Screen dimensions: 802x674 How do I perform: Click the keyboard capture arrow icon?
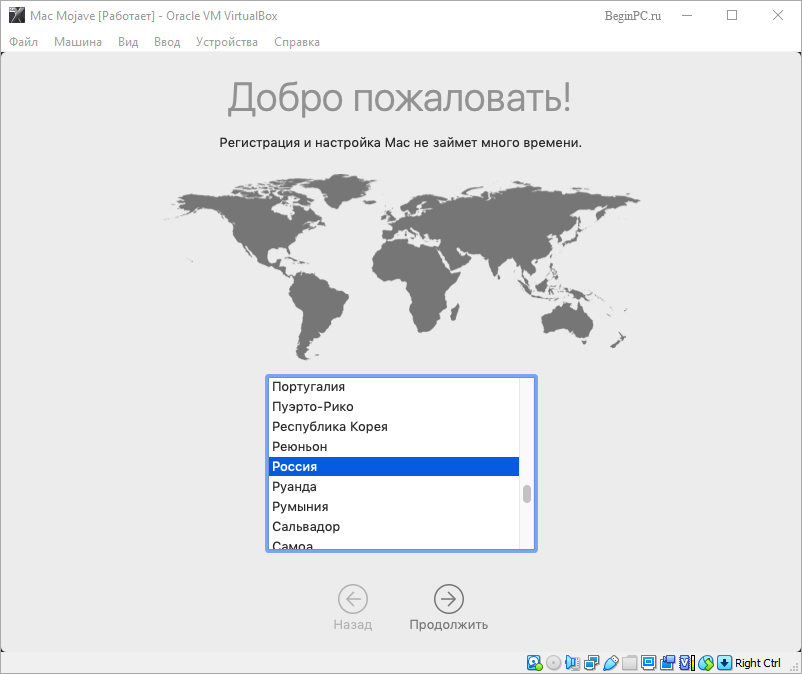coord(724,663)
